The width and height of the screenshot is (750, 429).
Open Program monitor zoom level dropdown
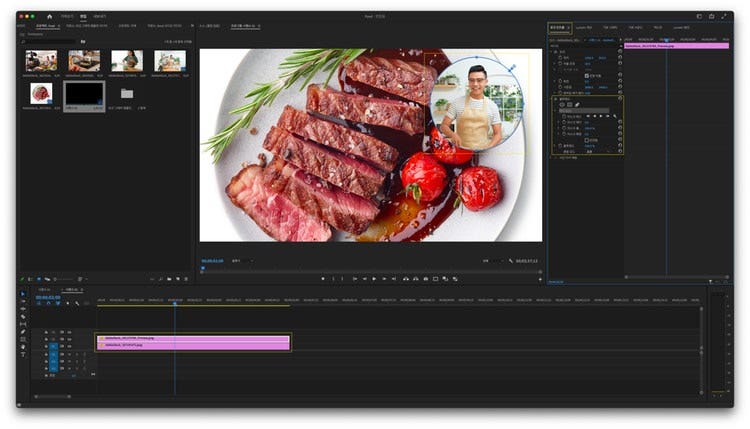tap(243, 261)
